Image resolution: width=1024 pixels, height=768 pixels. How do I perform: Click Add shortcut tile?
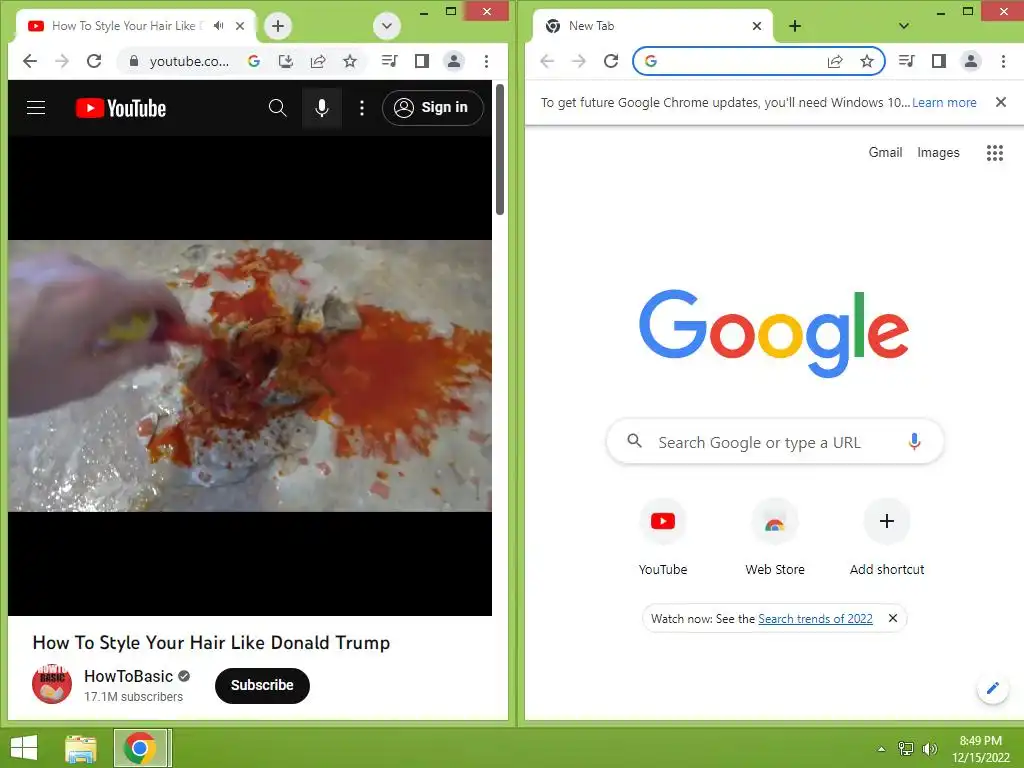point(887,537)
